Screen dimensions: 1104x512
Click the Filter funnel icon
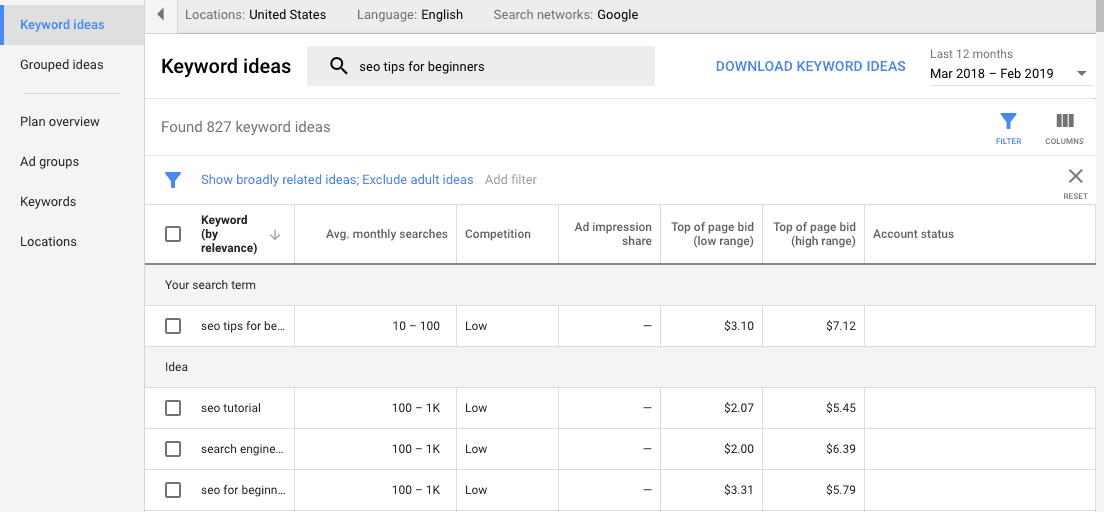tap(1008, 122)
